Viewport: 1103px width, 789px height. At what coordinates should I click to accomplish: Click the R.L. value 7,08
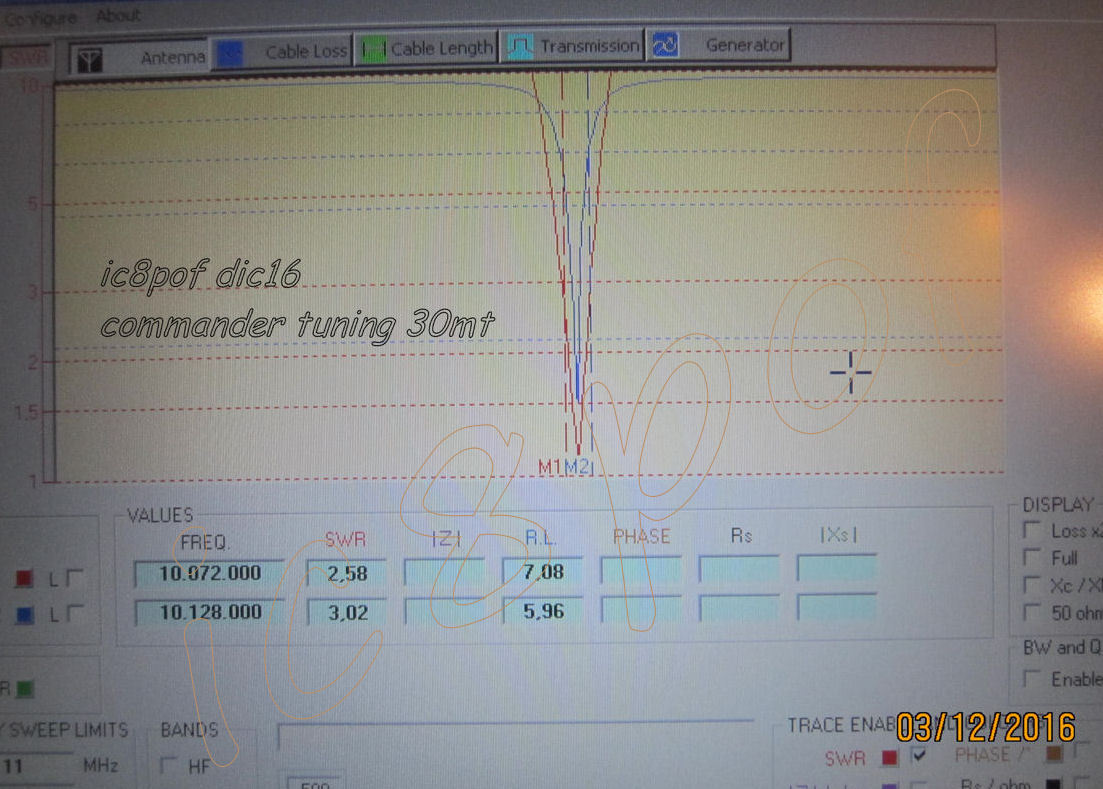(542, 571)
